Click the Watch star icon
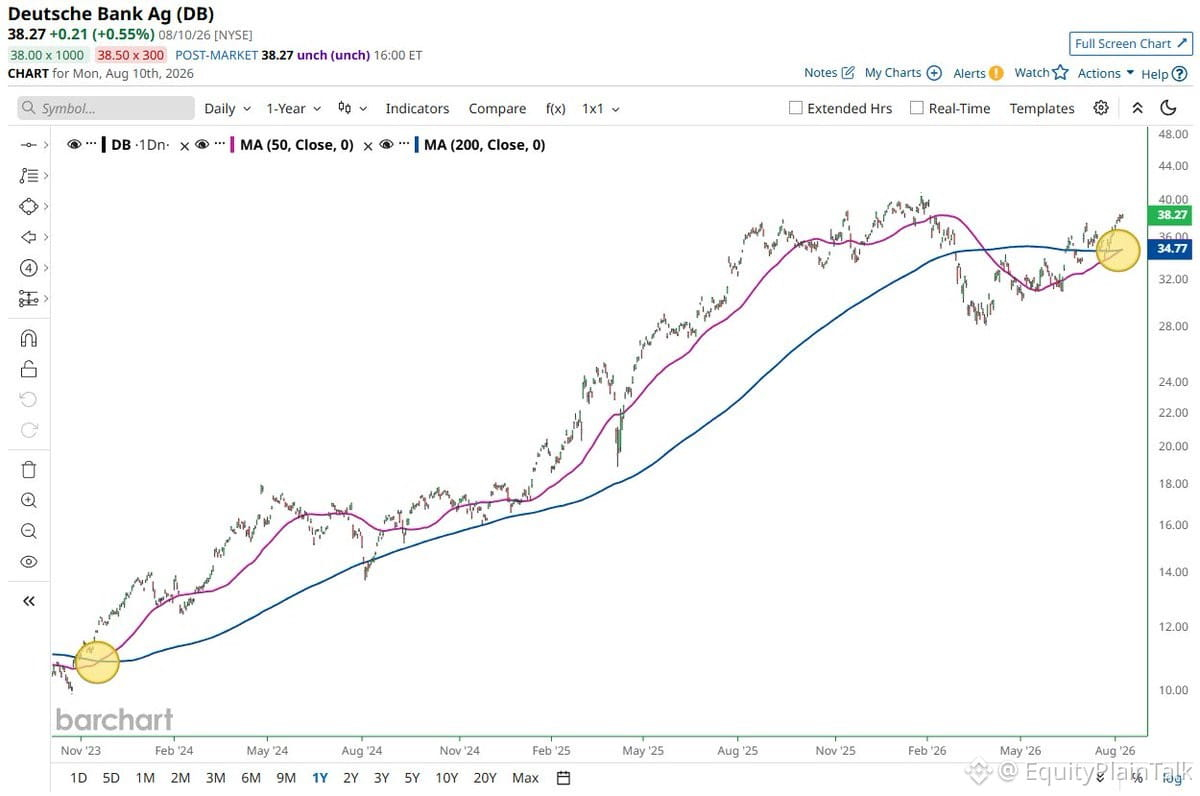The width and height of the screenshot is (1200, 796). click(x=1060, y=73)
